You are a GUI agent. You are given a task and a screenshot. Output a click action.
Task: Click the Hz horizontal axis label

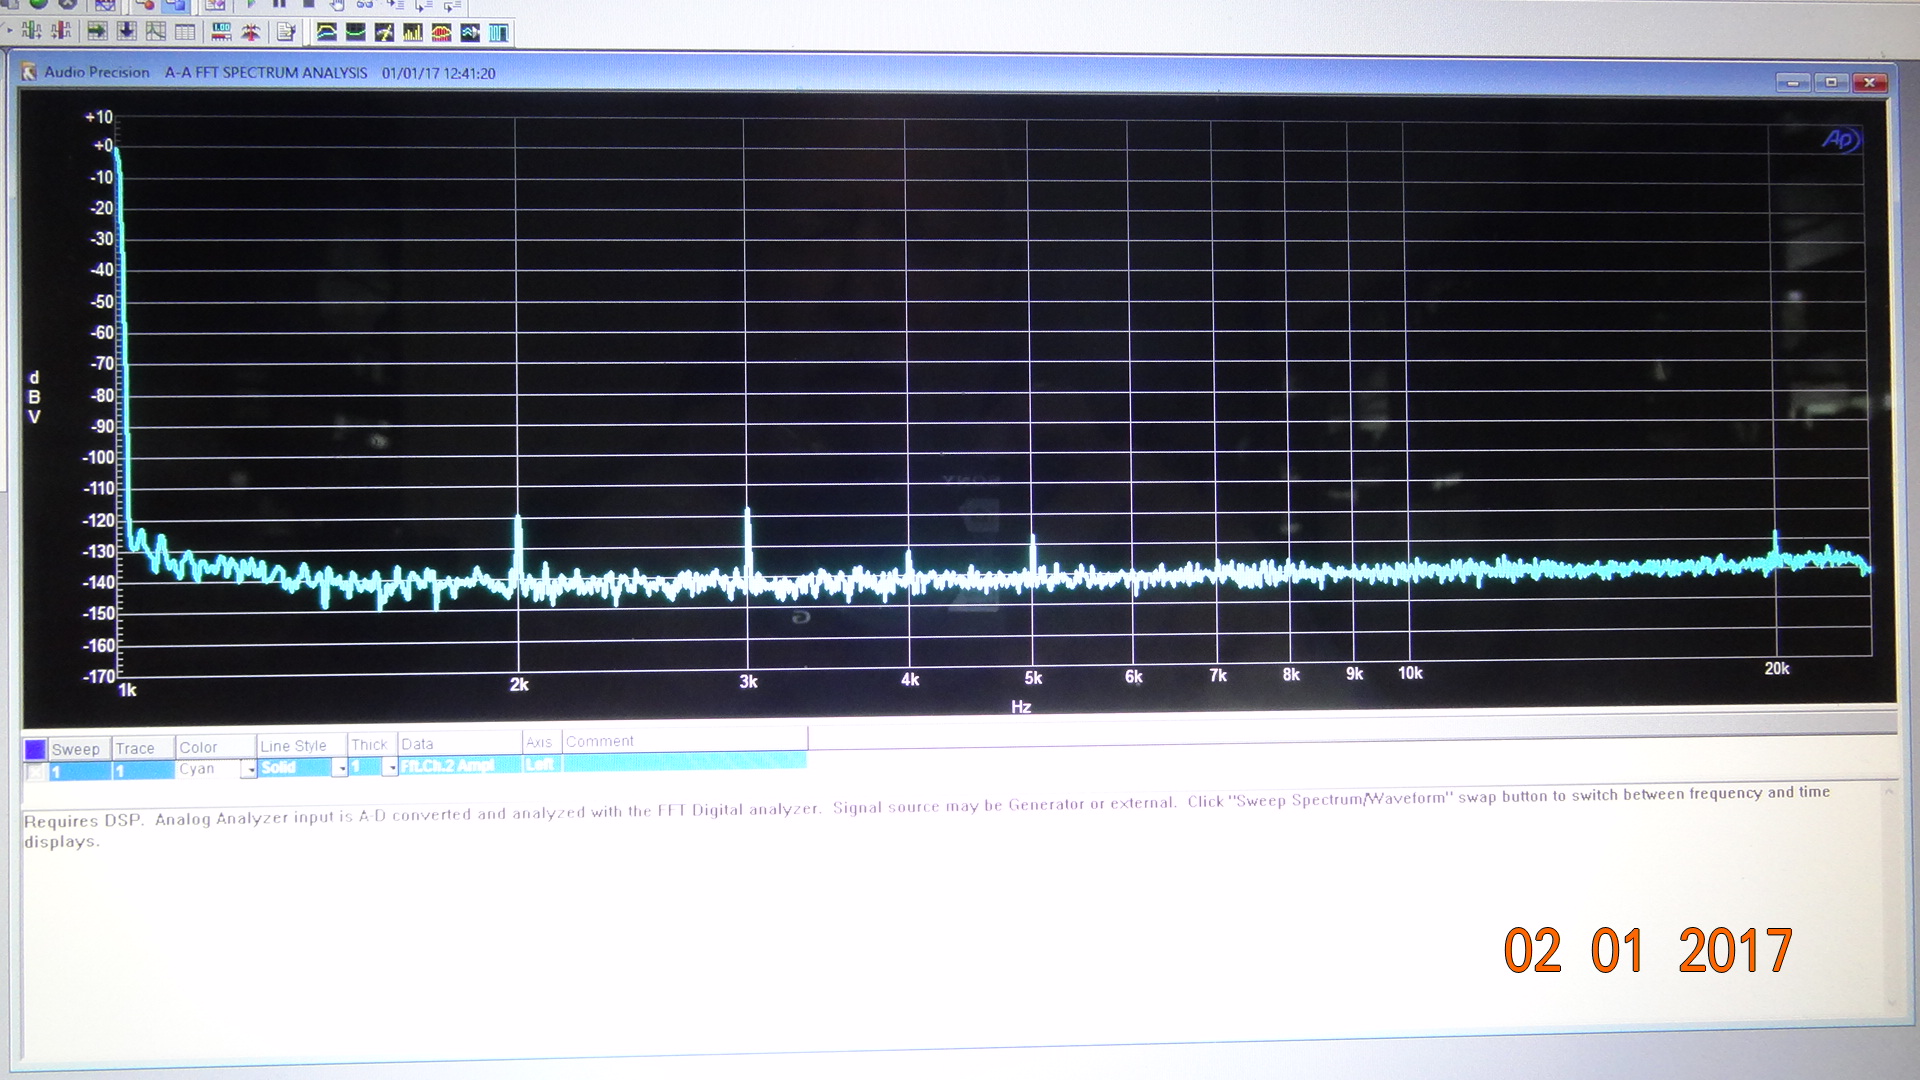tap(1021, 706)
